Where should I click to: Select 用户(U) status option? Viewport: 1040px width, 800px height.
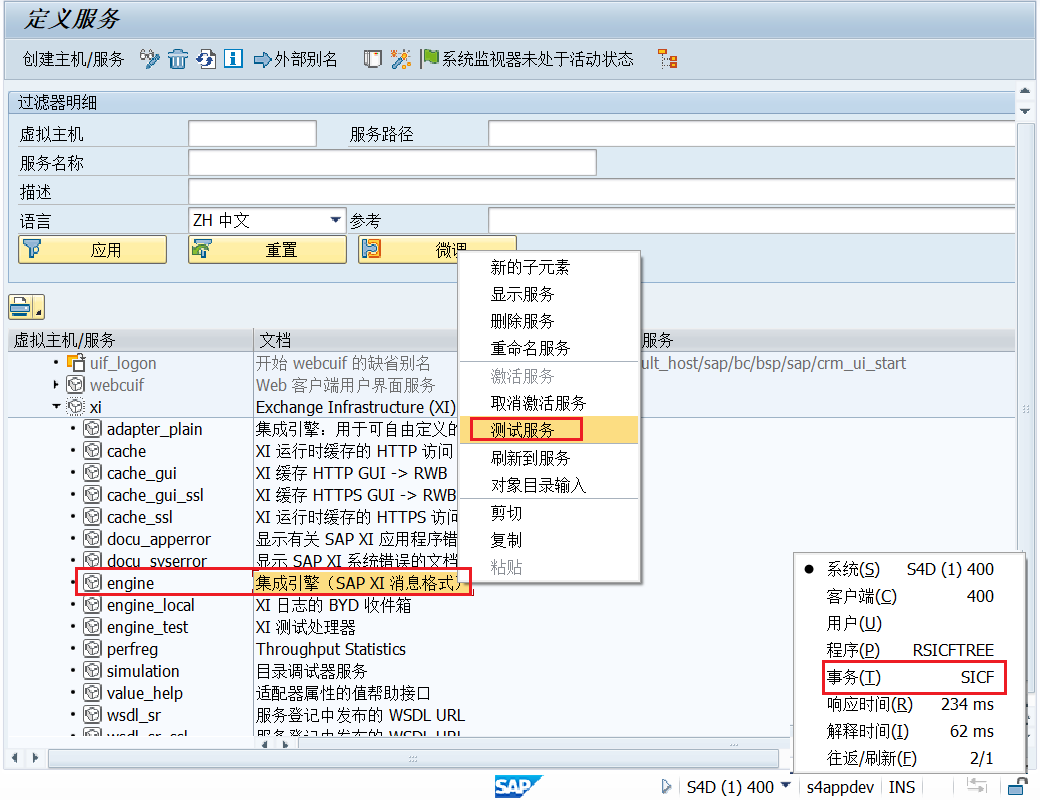click(909, 624)
